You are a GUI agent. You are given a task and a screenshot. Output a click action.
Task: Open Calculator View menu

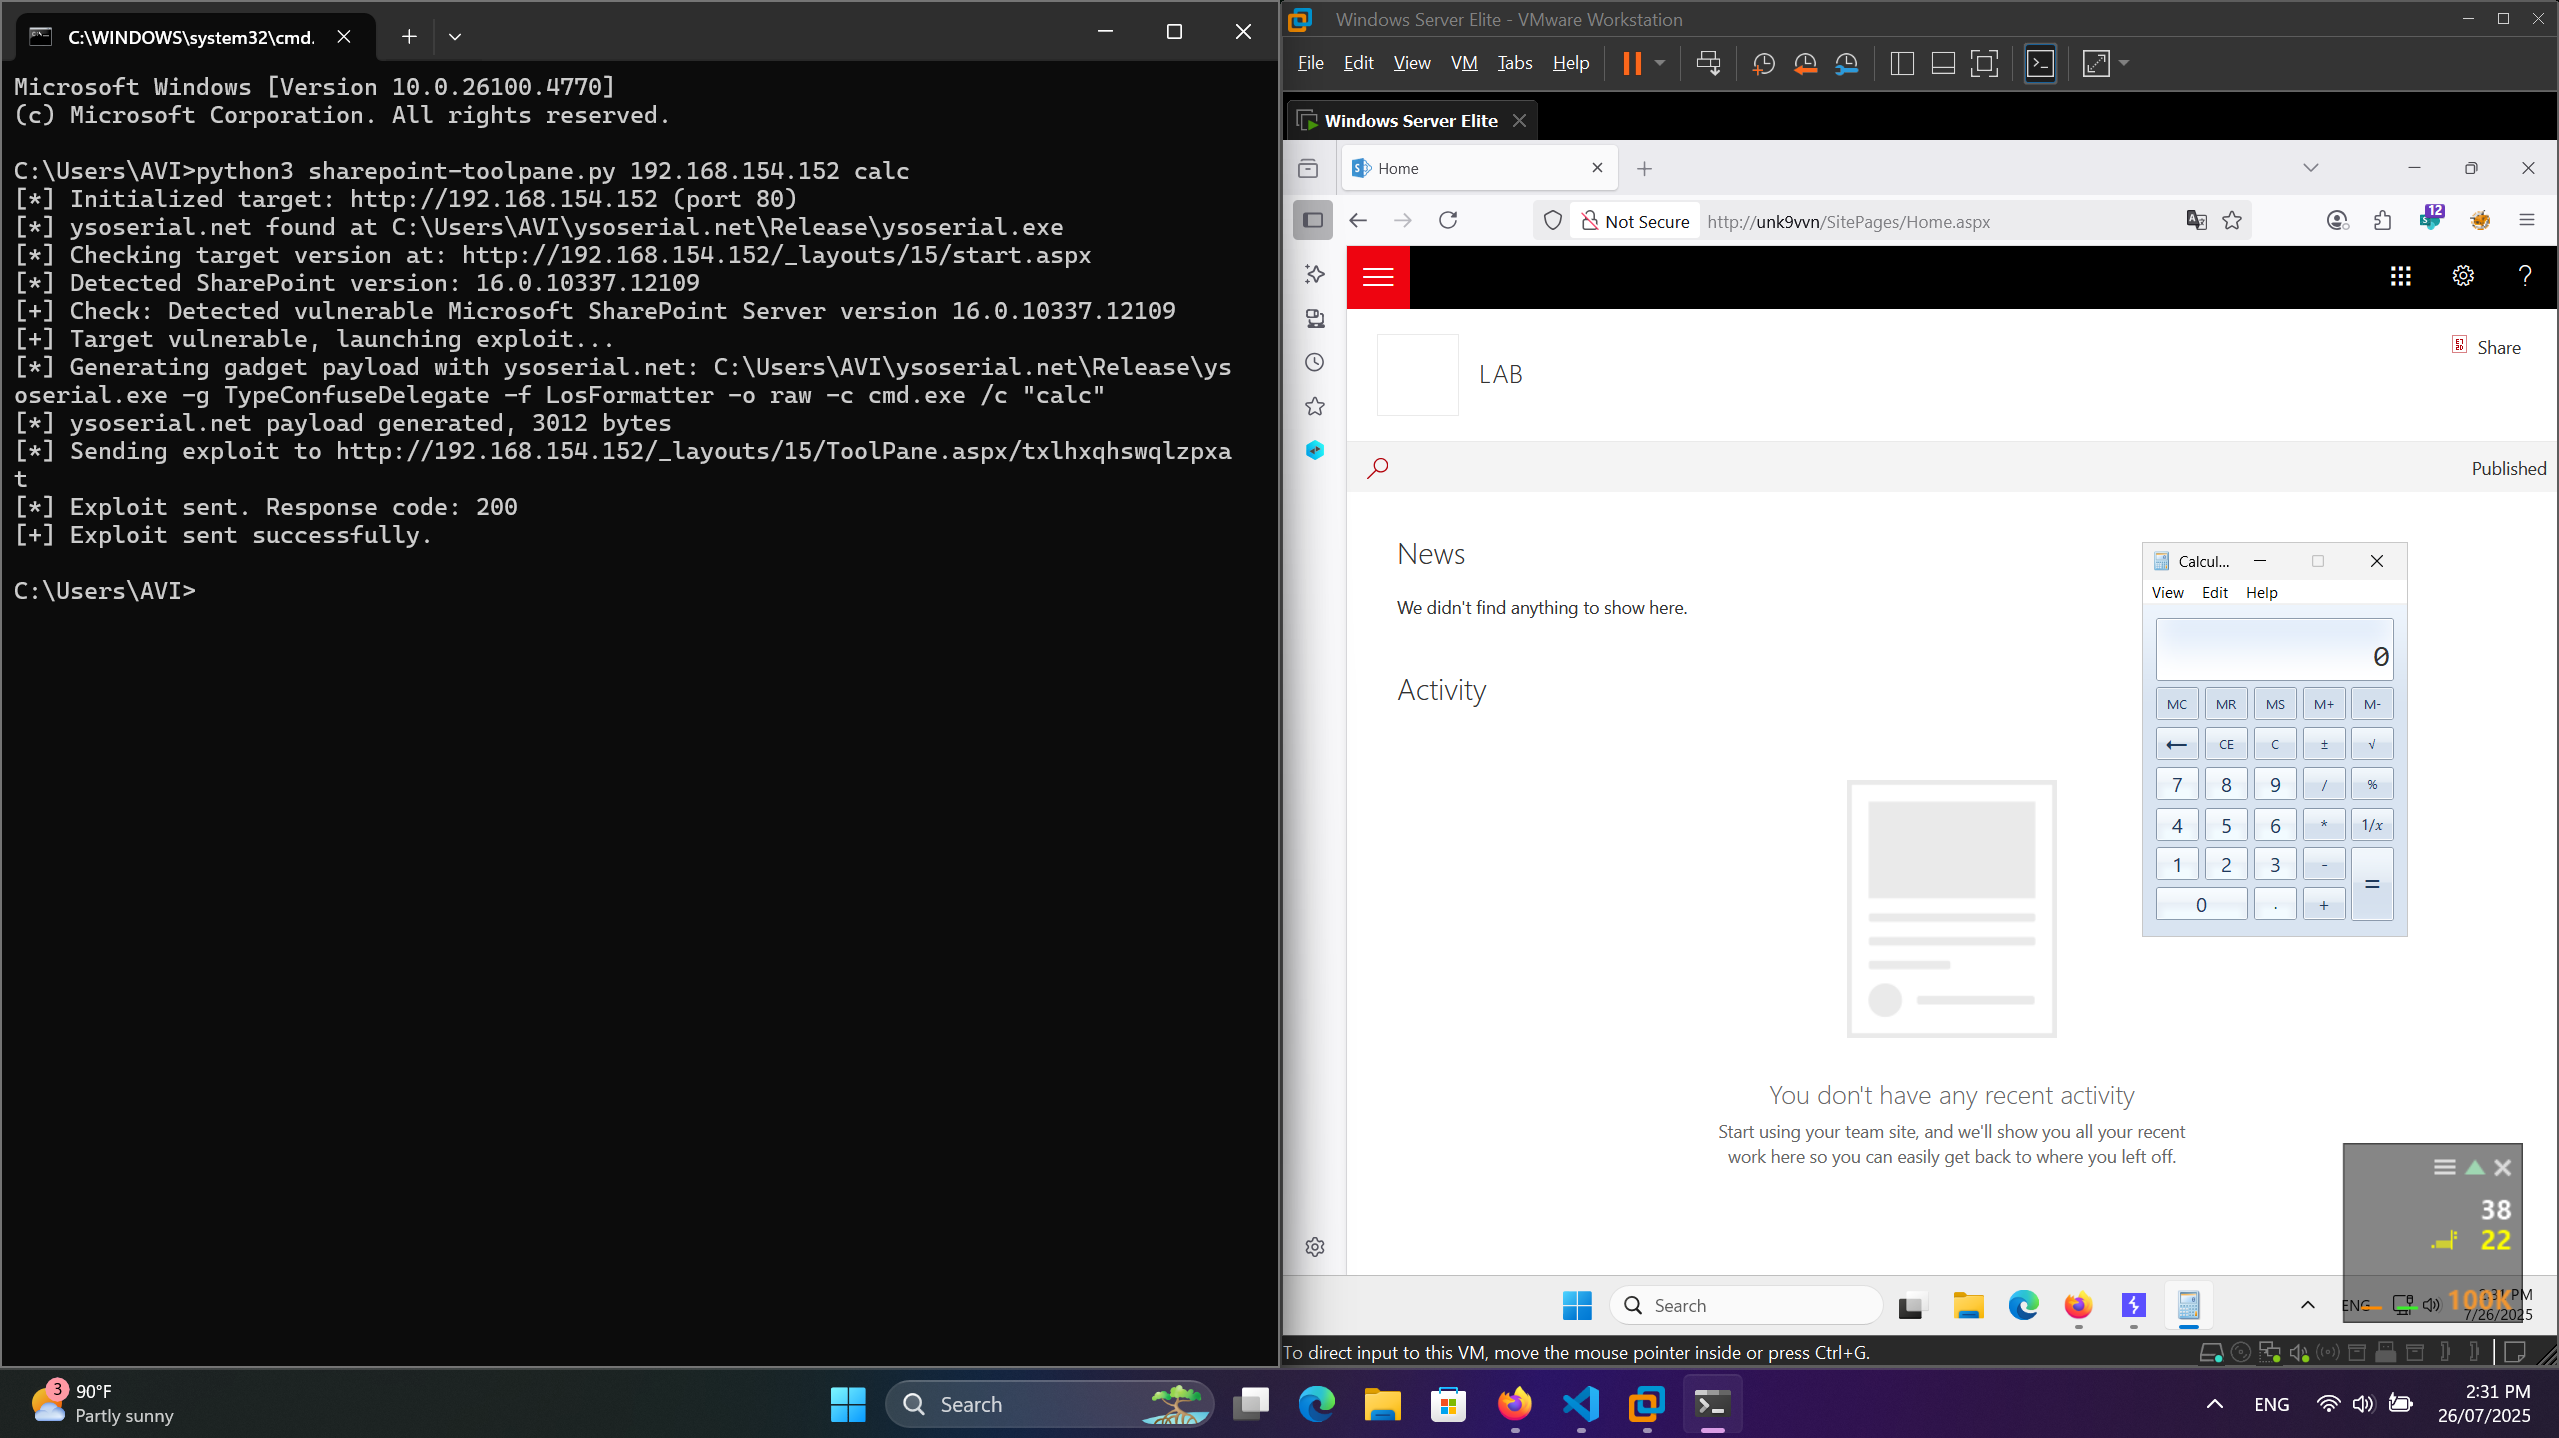coord(2167,593)
